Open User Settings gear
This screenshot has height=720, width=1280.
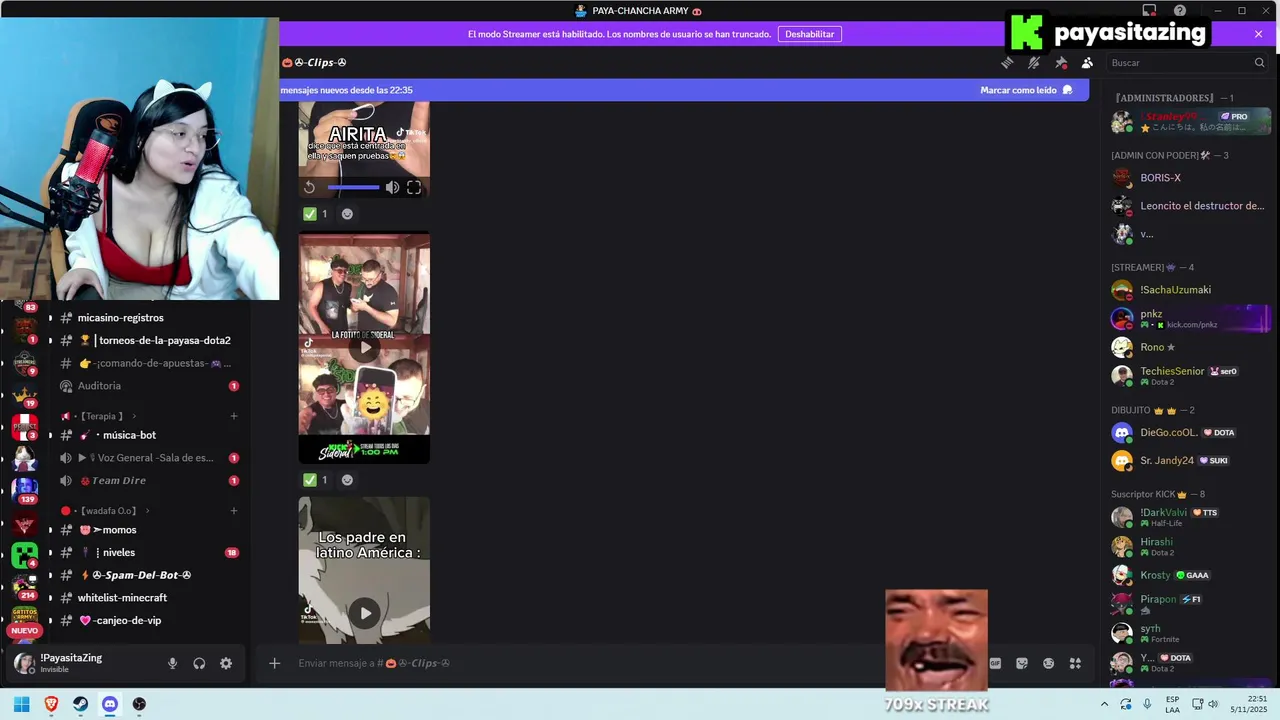click(x=226, y=663)
